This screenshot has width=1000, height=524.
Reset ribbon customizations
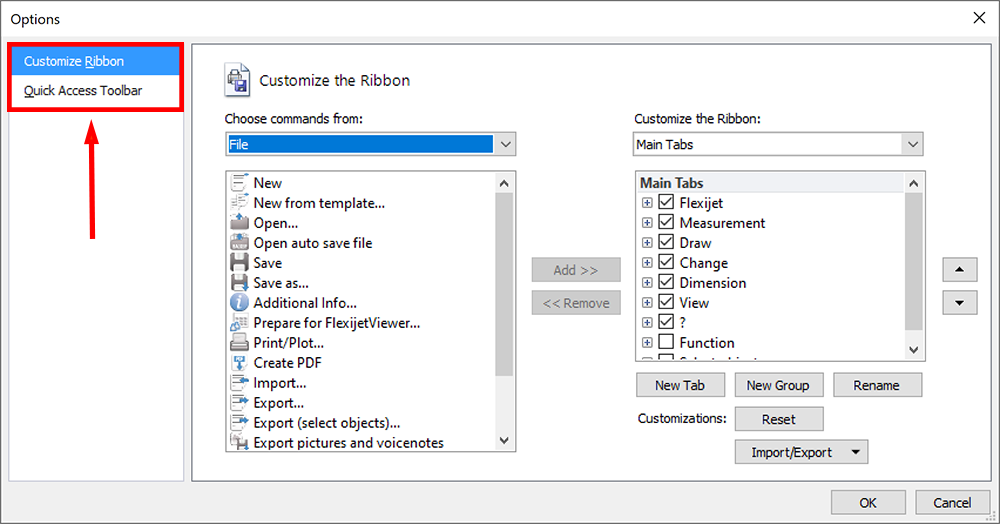pos(779,419)
